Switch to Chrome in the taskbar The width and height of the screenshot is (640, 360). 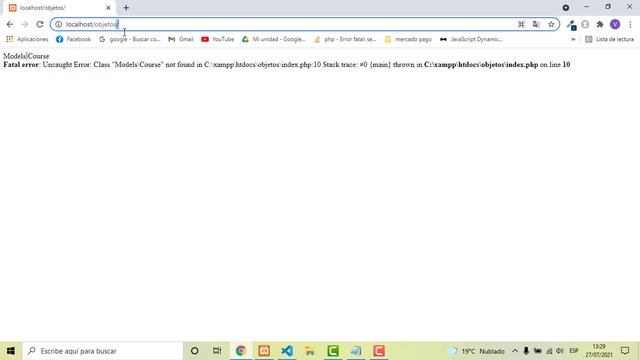[x=241, y=351]
